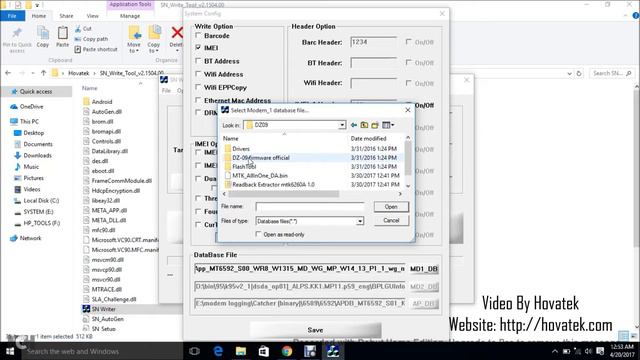Enable the Barcode write option
The width and height of the screenshot is (640, 360).
click(x=198, y=36)
